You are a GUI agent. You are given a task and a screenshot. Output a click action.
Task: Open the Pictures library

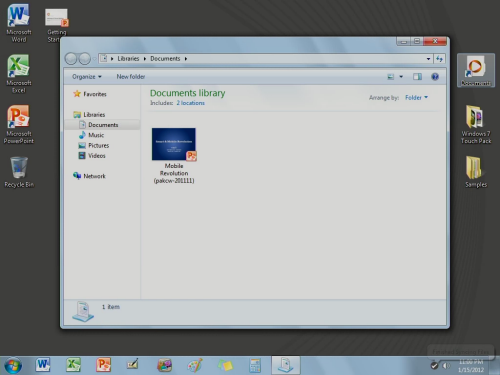[94, 145]
